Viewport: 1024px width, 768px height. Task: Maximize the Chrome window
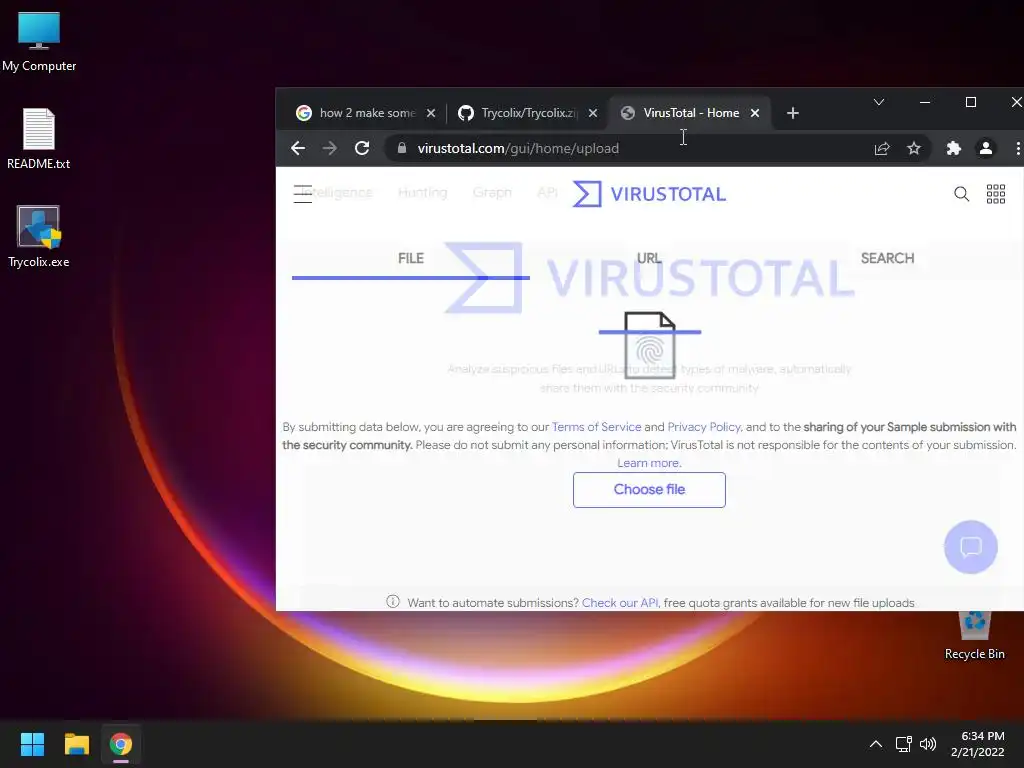(x=971, y=102)
